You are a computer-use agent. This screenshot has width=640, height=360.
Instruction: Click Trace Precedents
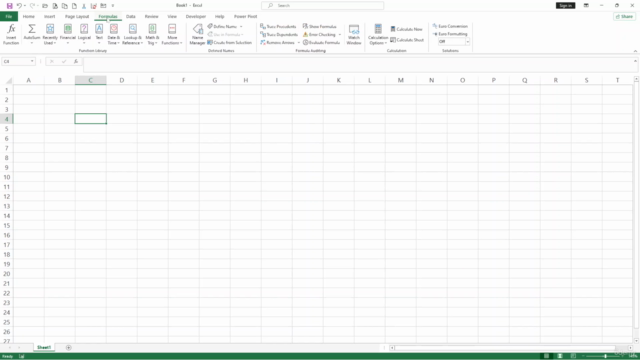(x=278, y=27)
